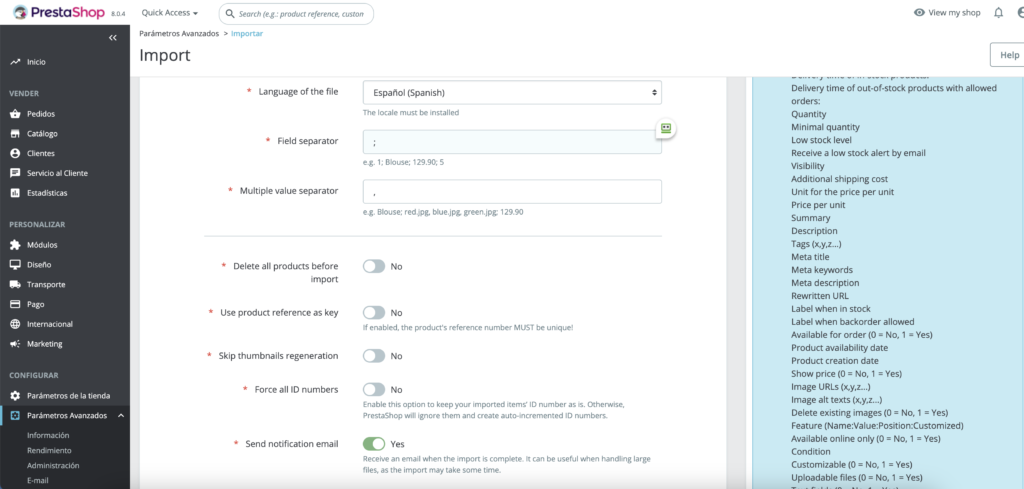Image resolution: width=1024 pixels, height=489 pixels.
Task: Disable Send notification email switch
Action: tap(374, 443)
